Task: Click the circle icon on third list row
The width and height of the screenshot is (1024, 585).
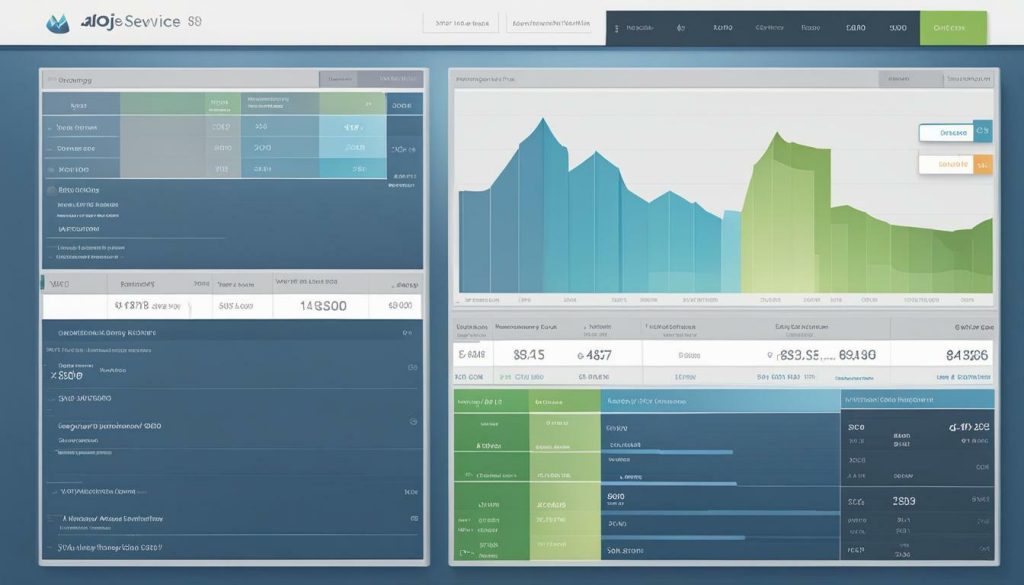Action: click(412, 422)
